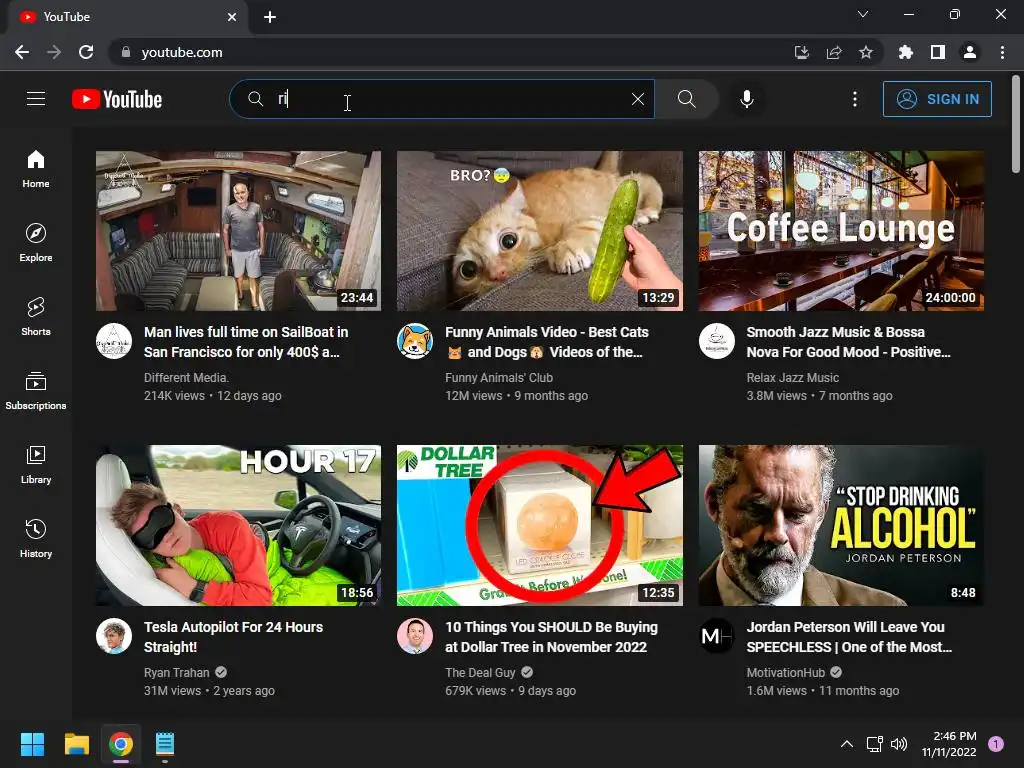Image resolution: width=1024 pixels, height=768 pixels.
Task: Open YouTube settings three-dot menu
Action: [x=855, y=99]
